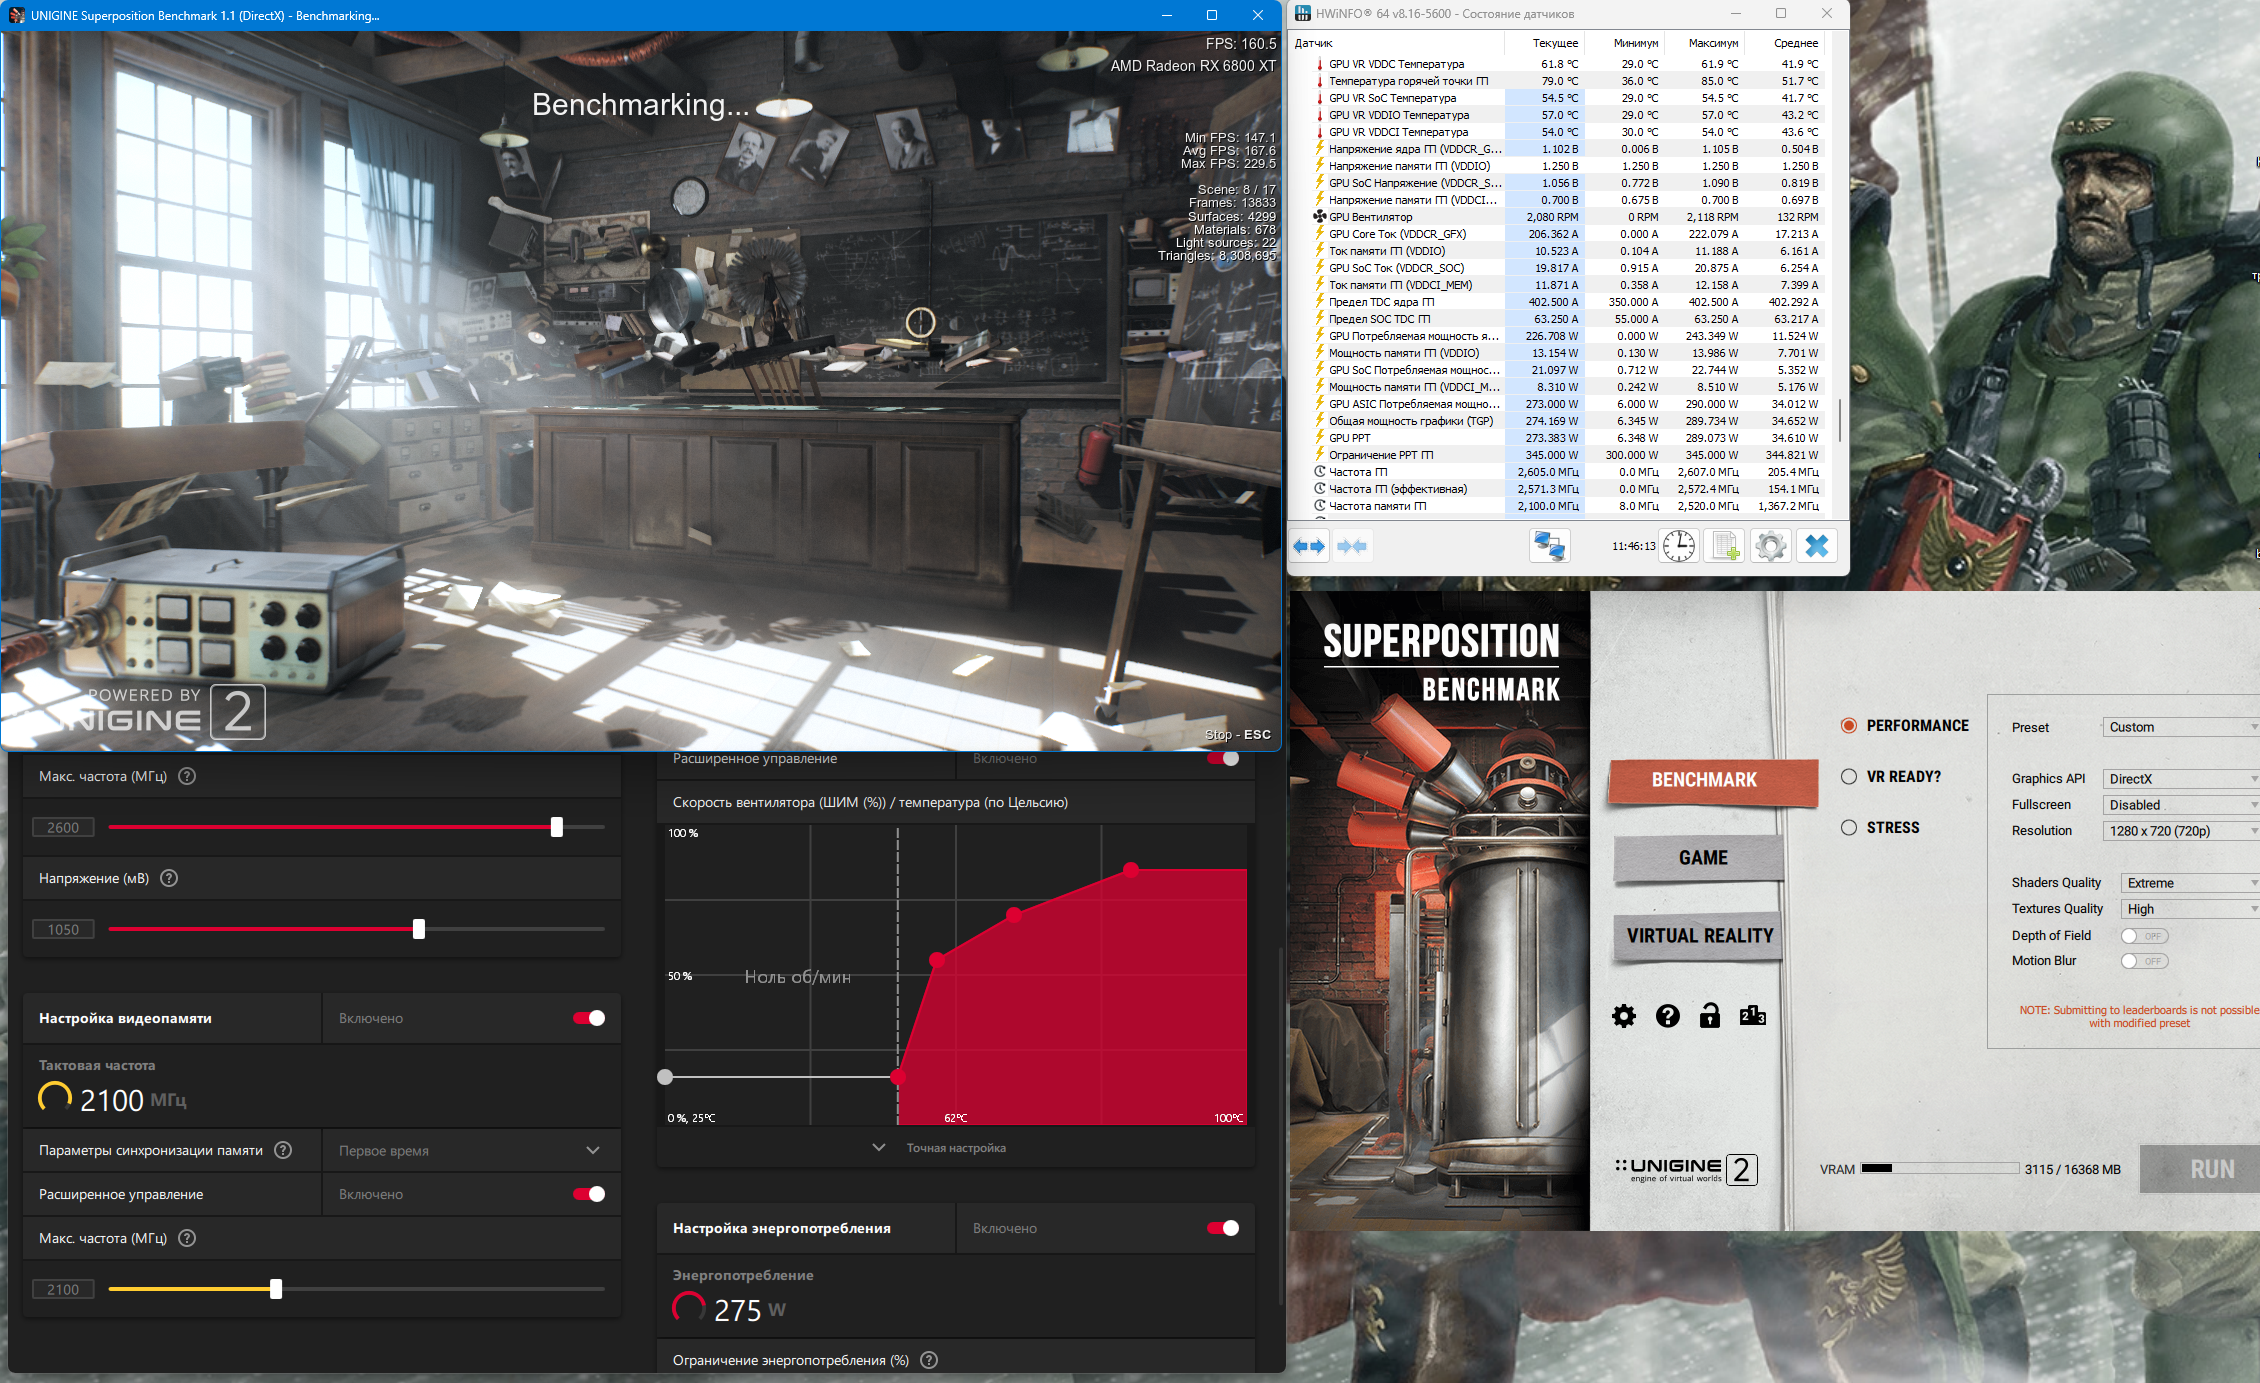Screen dimensions: 2260x1383
Task: Open Superposition help question mark icon
Action: pyautogui.click(x=1667, y=1016)
